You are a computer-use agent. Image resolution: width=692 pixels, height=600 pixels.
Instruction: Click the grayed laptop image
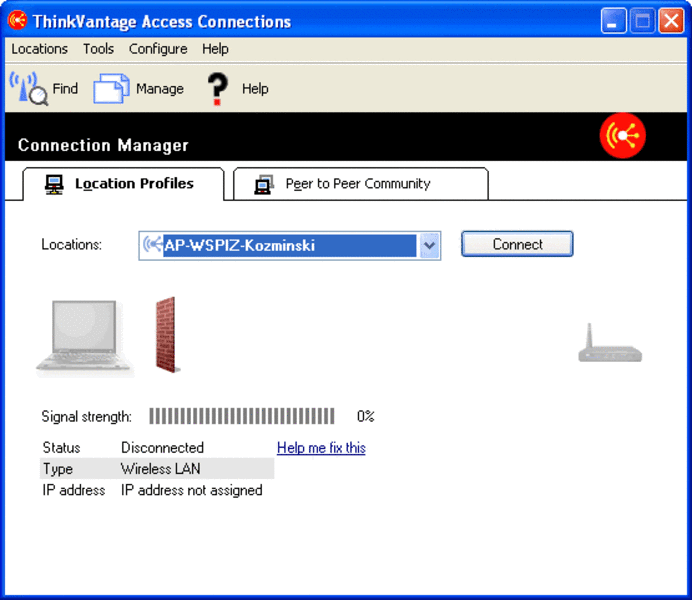click(84, 339)
